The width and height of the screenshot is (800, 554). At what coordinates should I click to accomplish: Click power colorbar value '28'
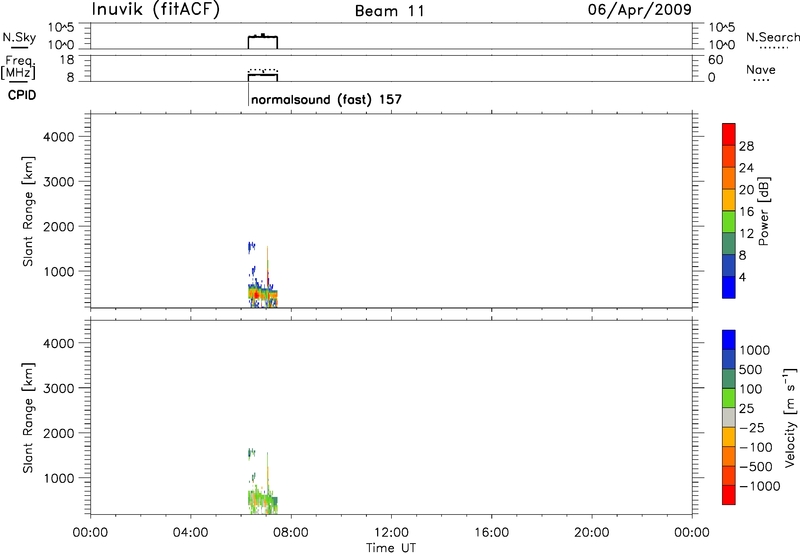746,146
